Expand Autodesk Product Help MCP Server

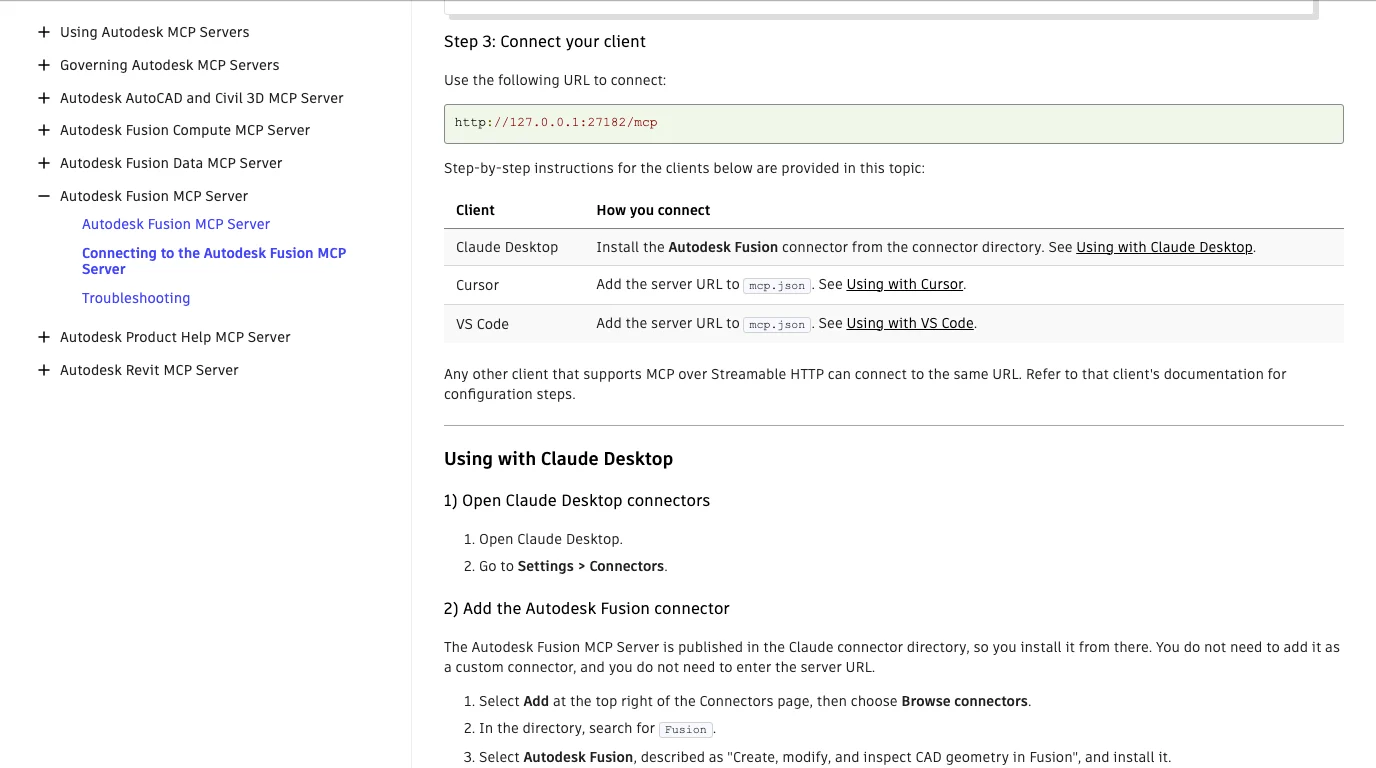tap(43, 337)
